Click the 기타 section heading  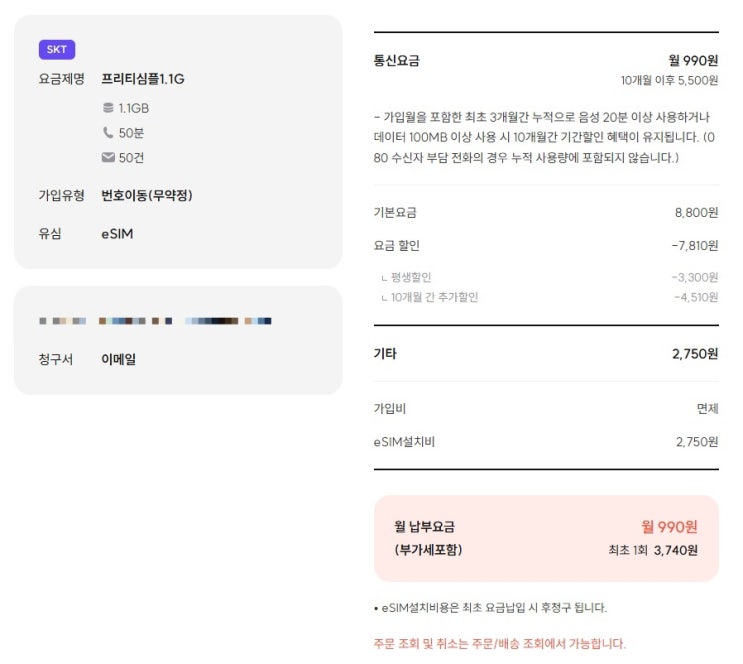coord(385,354)
